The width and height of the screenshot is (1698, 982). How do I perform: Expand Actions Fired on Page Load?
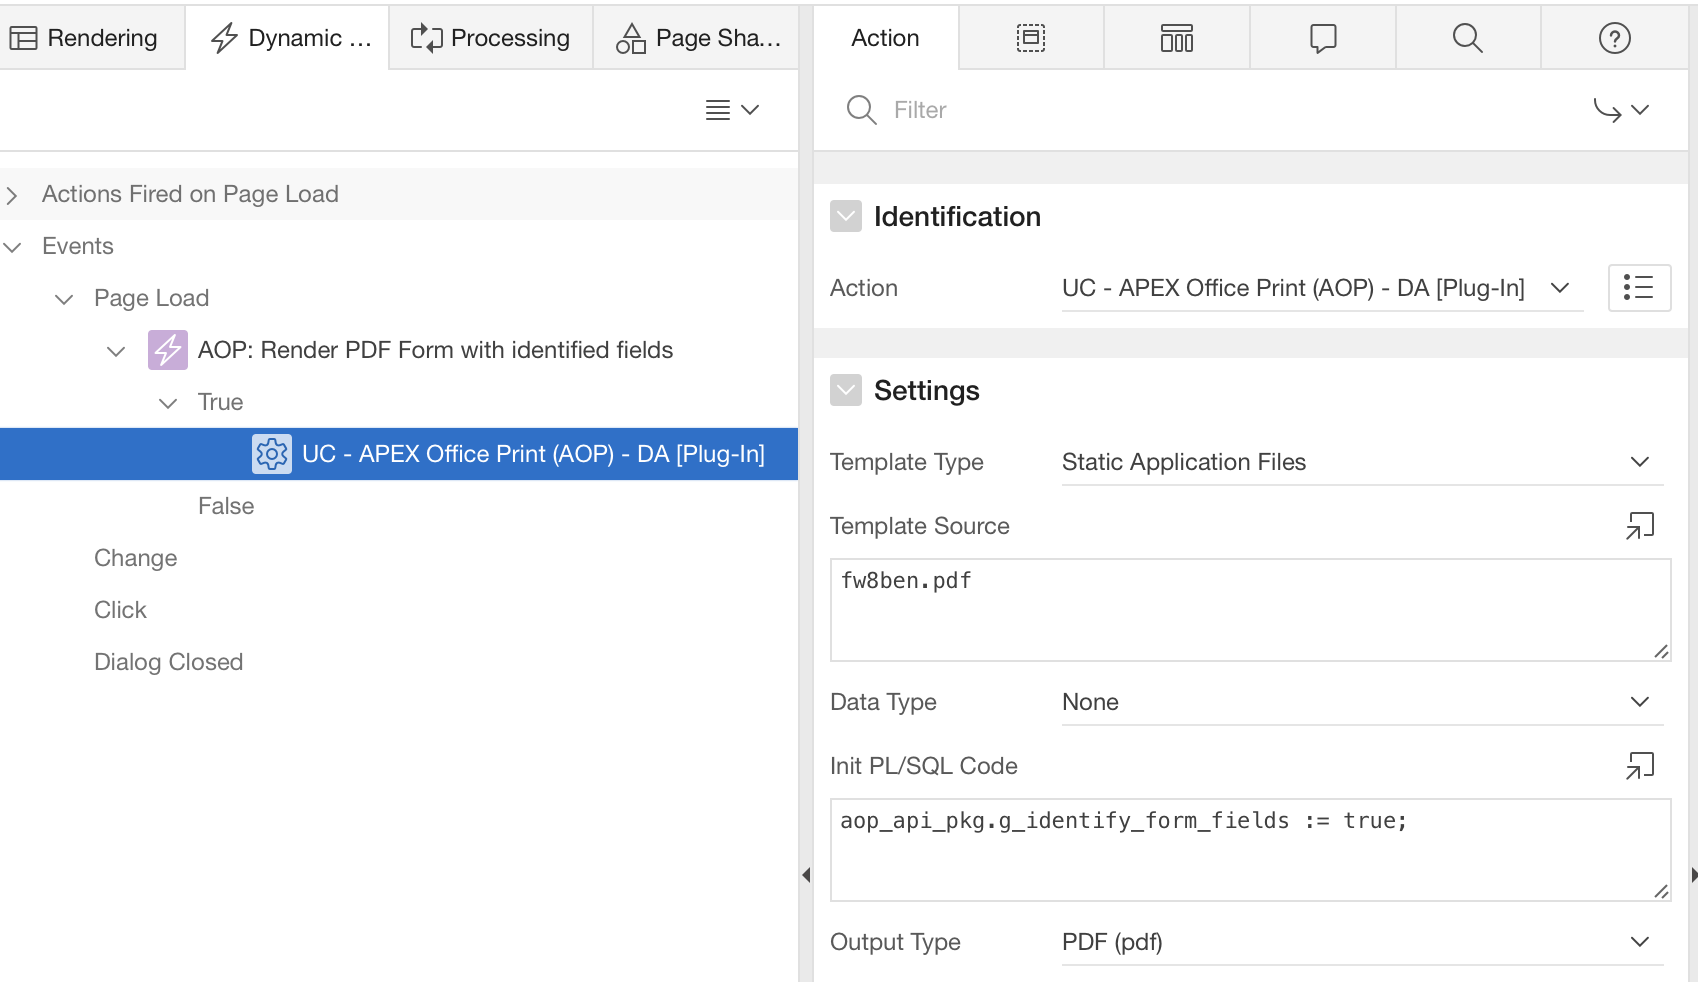pos(12,195)
